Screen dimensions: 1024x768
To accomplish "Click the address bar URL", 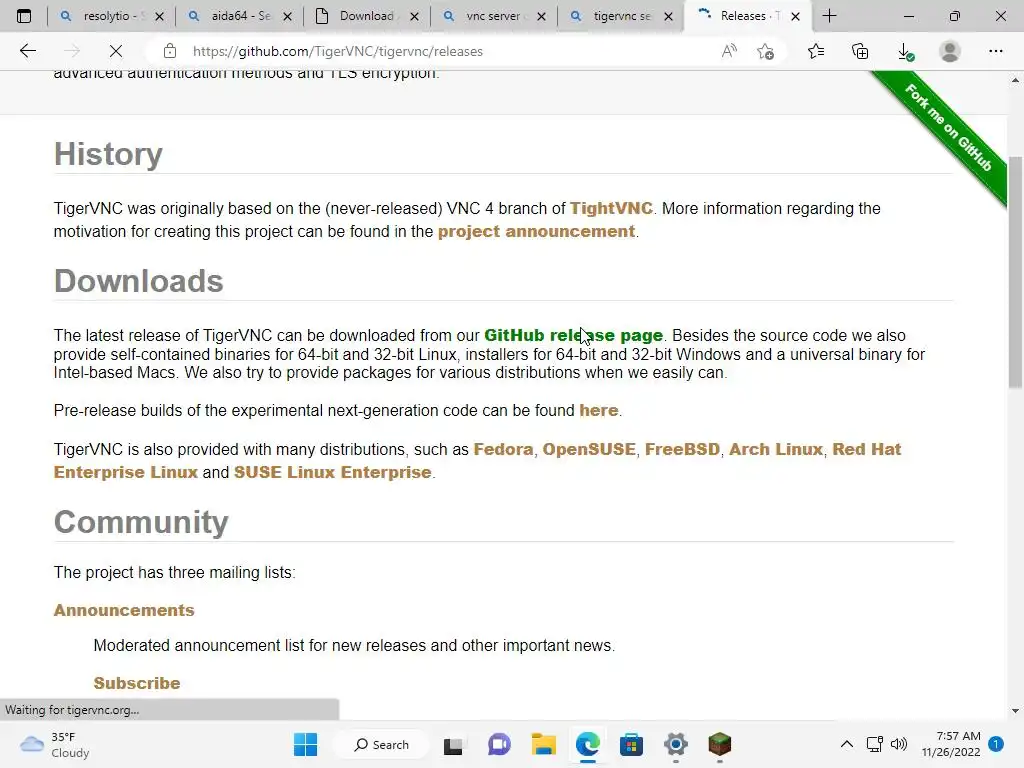I will click(338, 51).
